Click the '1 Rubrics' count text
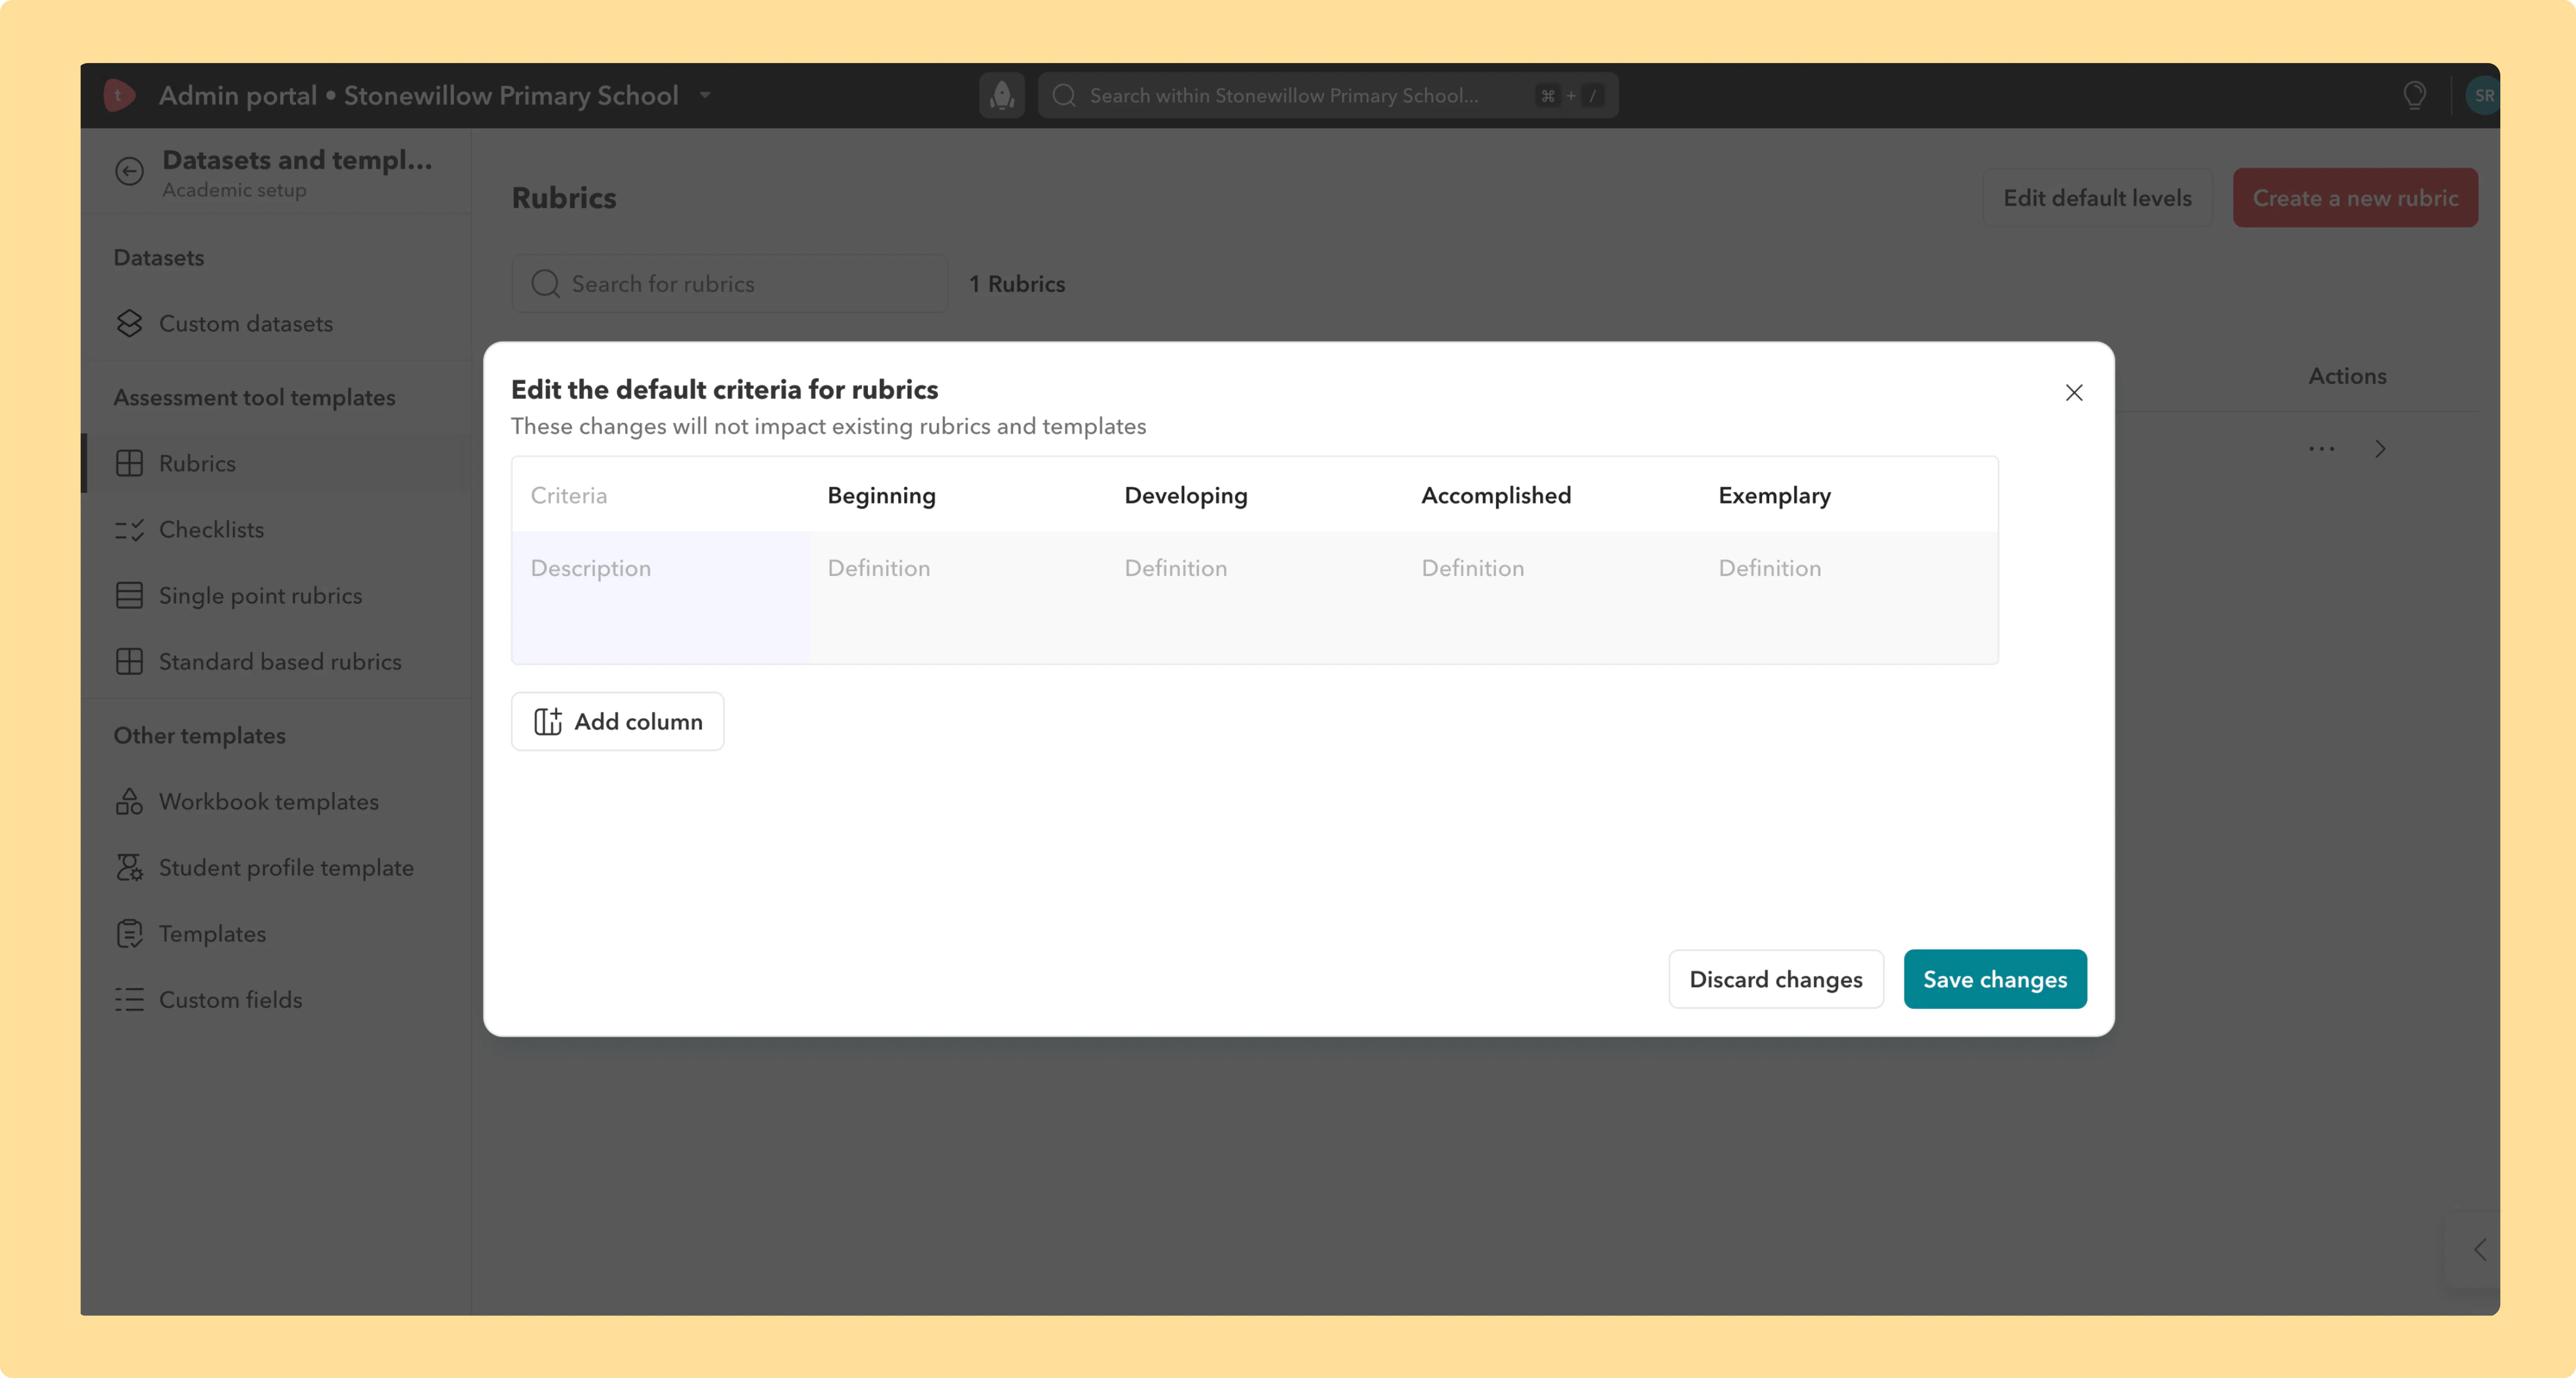The width and height of the screenshot is (2576, 1378). [1017, 284]
